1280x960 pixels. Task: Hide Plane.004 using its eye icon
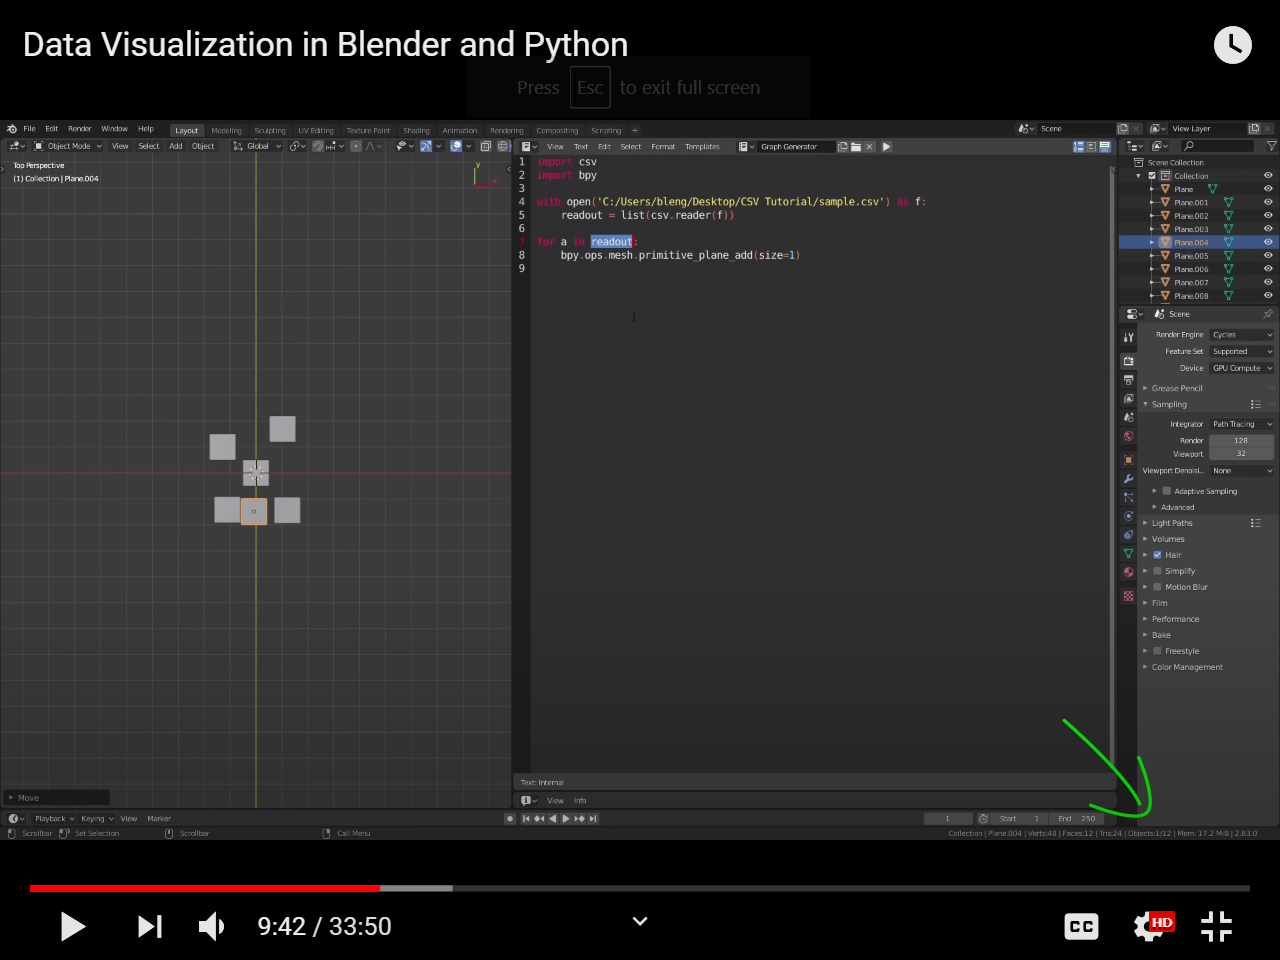1268,242
